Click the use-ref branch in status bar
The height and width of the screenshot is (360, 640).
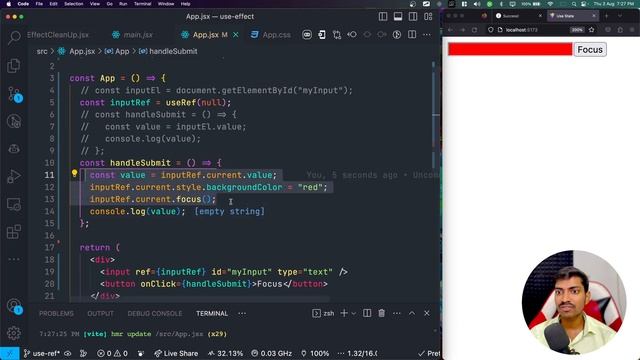tap(41, 353)
